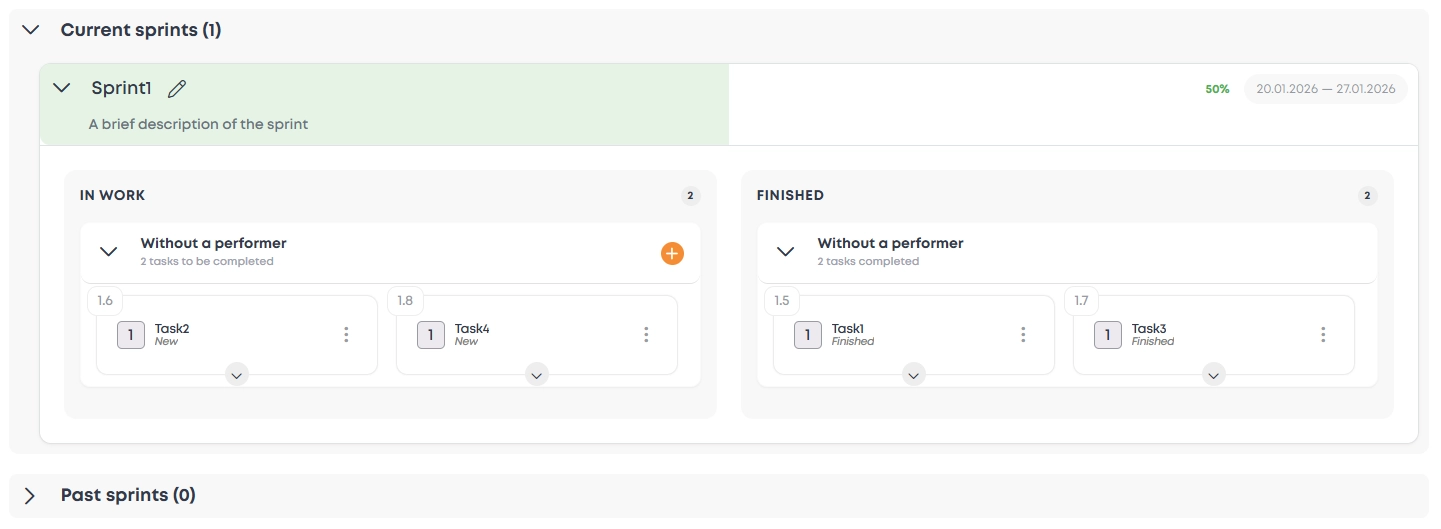This screenshot has height=529, width=1441.
Task: Click the 1.5 task number label
Action: (x=782, y=300)
